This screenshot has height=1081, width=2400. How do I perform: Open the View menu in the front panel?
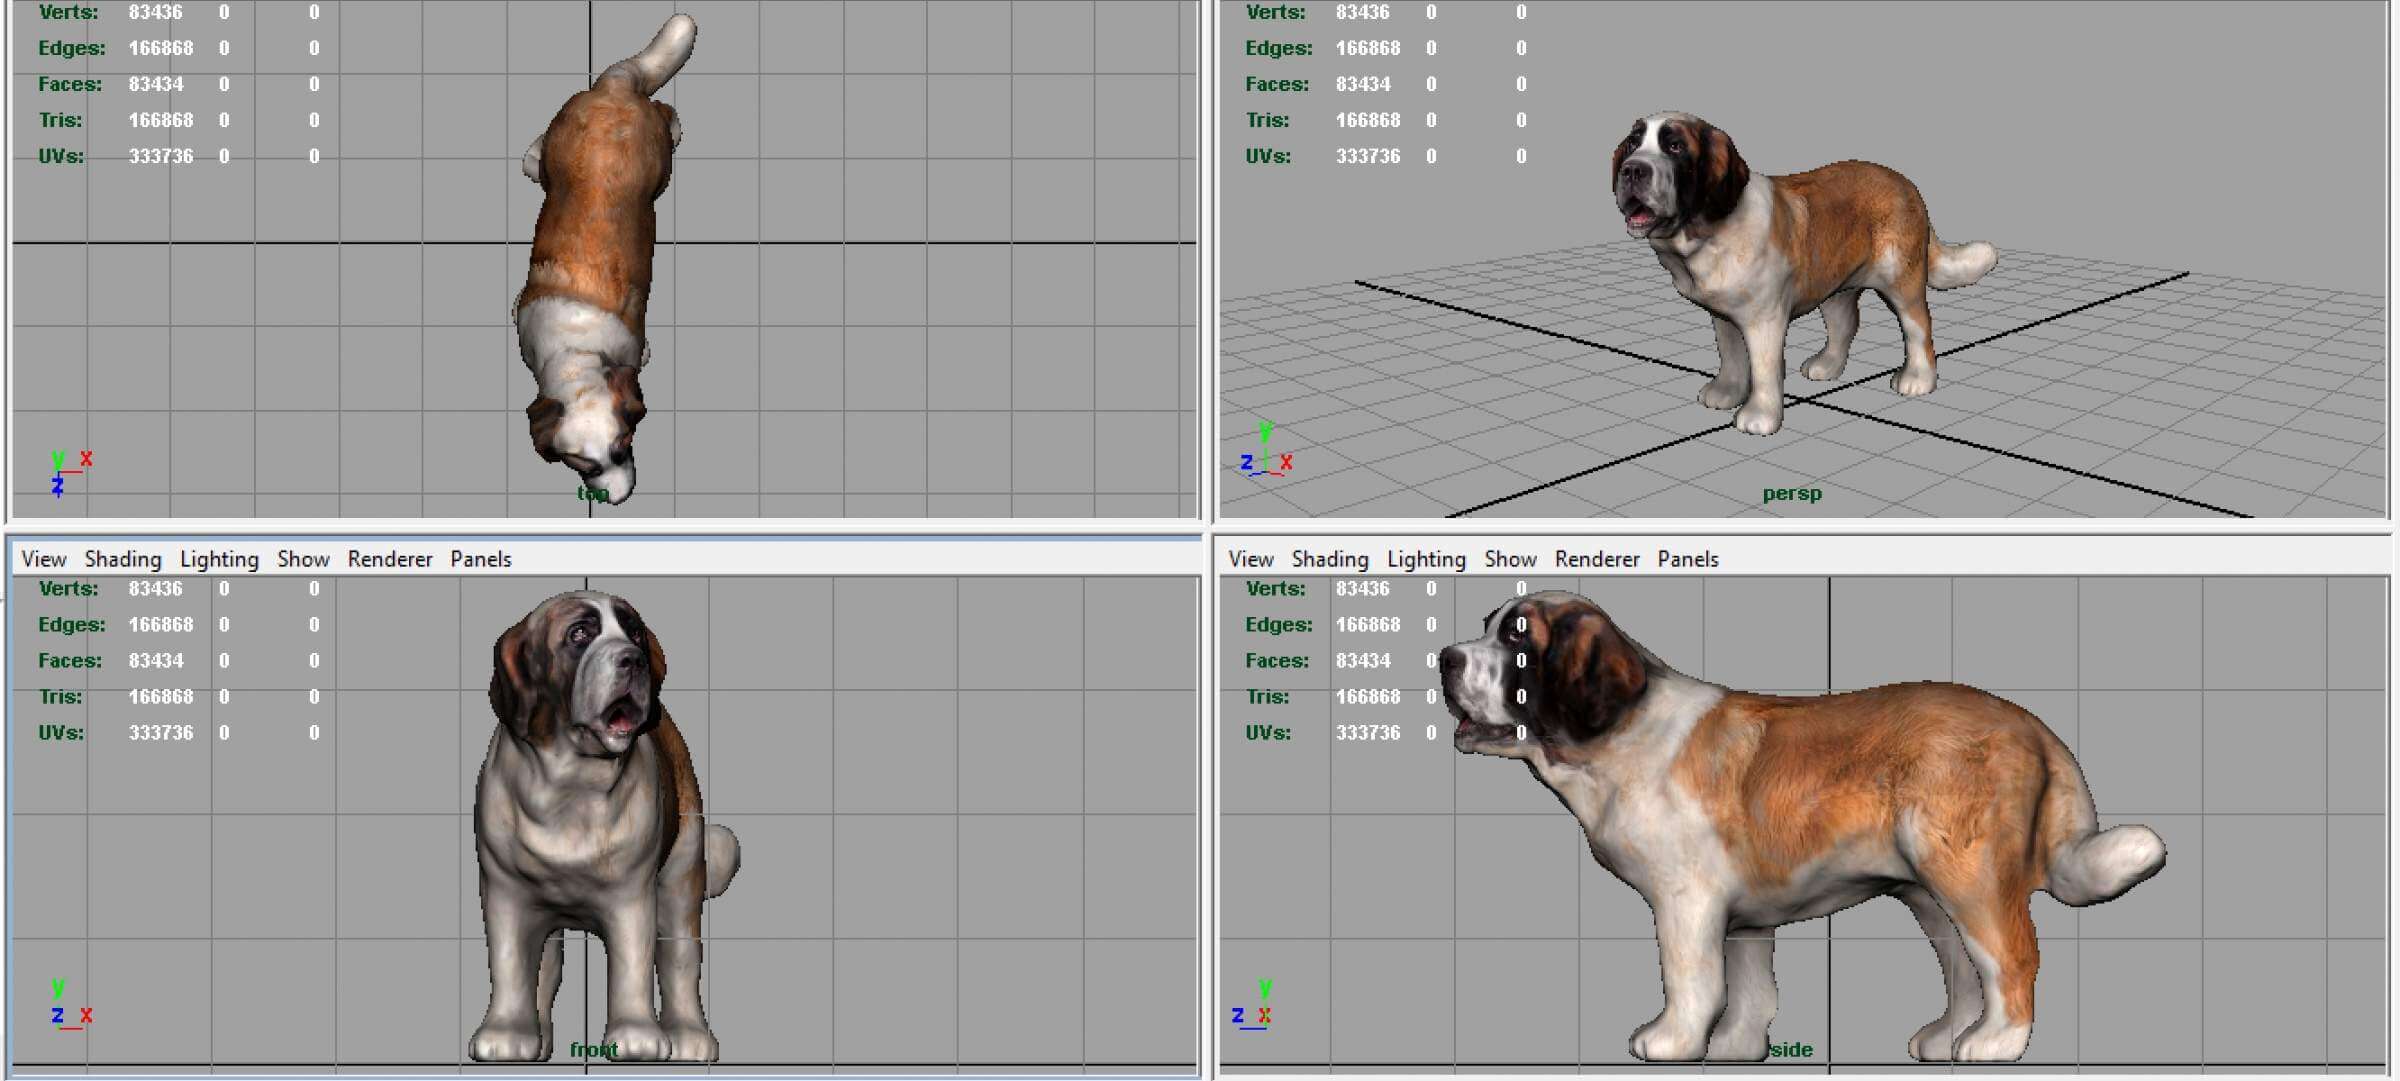tap(44, 559)
